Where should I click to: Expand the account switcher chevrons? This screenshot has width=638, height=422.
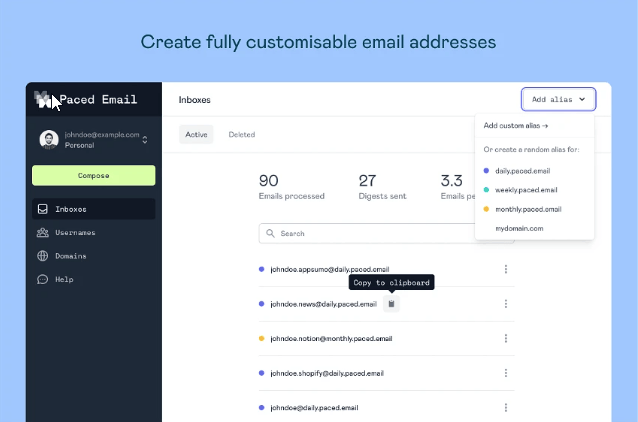(x=145, y=140)
